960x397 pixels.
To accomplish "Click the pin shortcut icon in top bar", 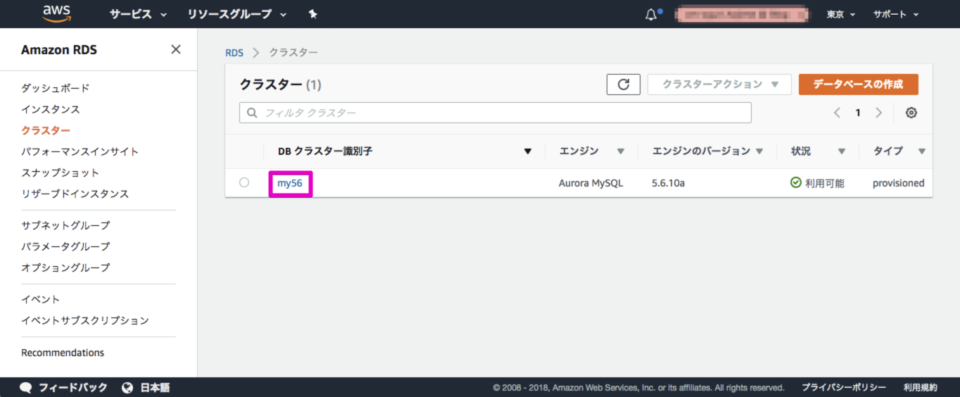I will pos(313,14).
